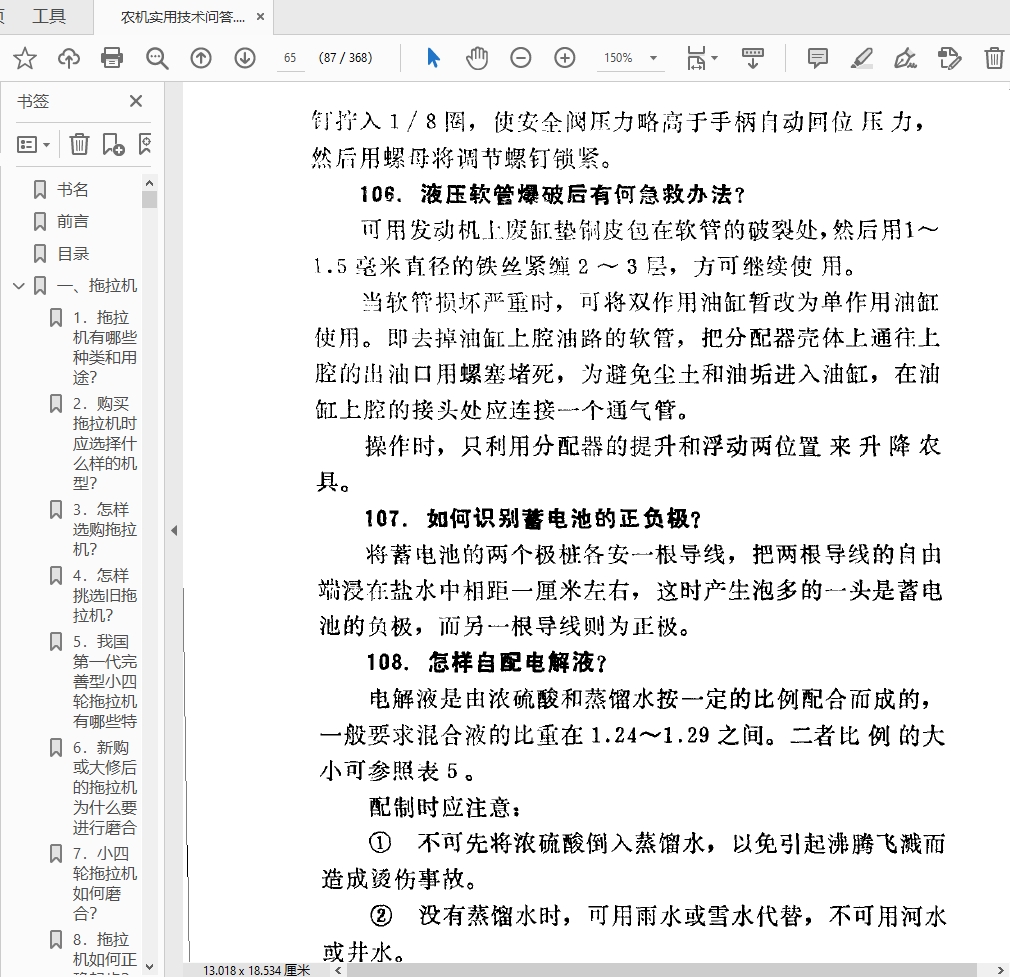Select the hand pan tool

[x=477, y=58]
